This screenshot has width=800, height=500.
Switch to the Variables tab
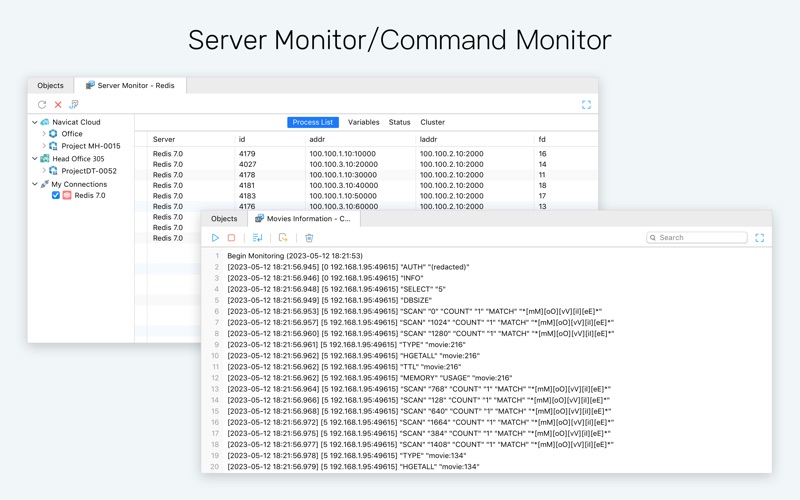(364, 122)
